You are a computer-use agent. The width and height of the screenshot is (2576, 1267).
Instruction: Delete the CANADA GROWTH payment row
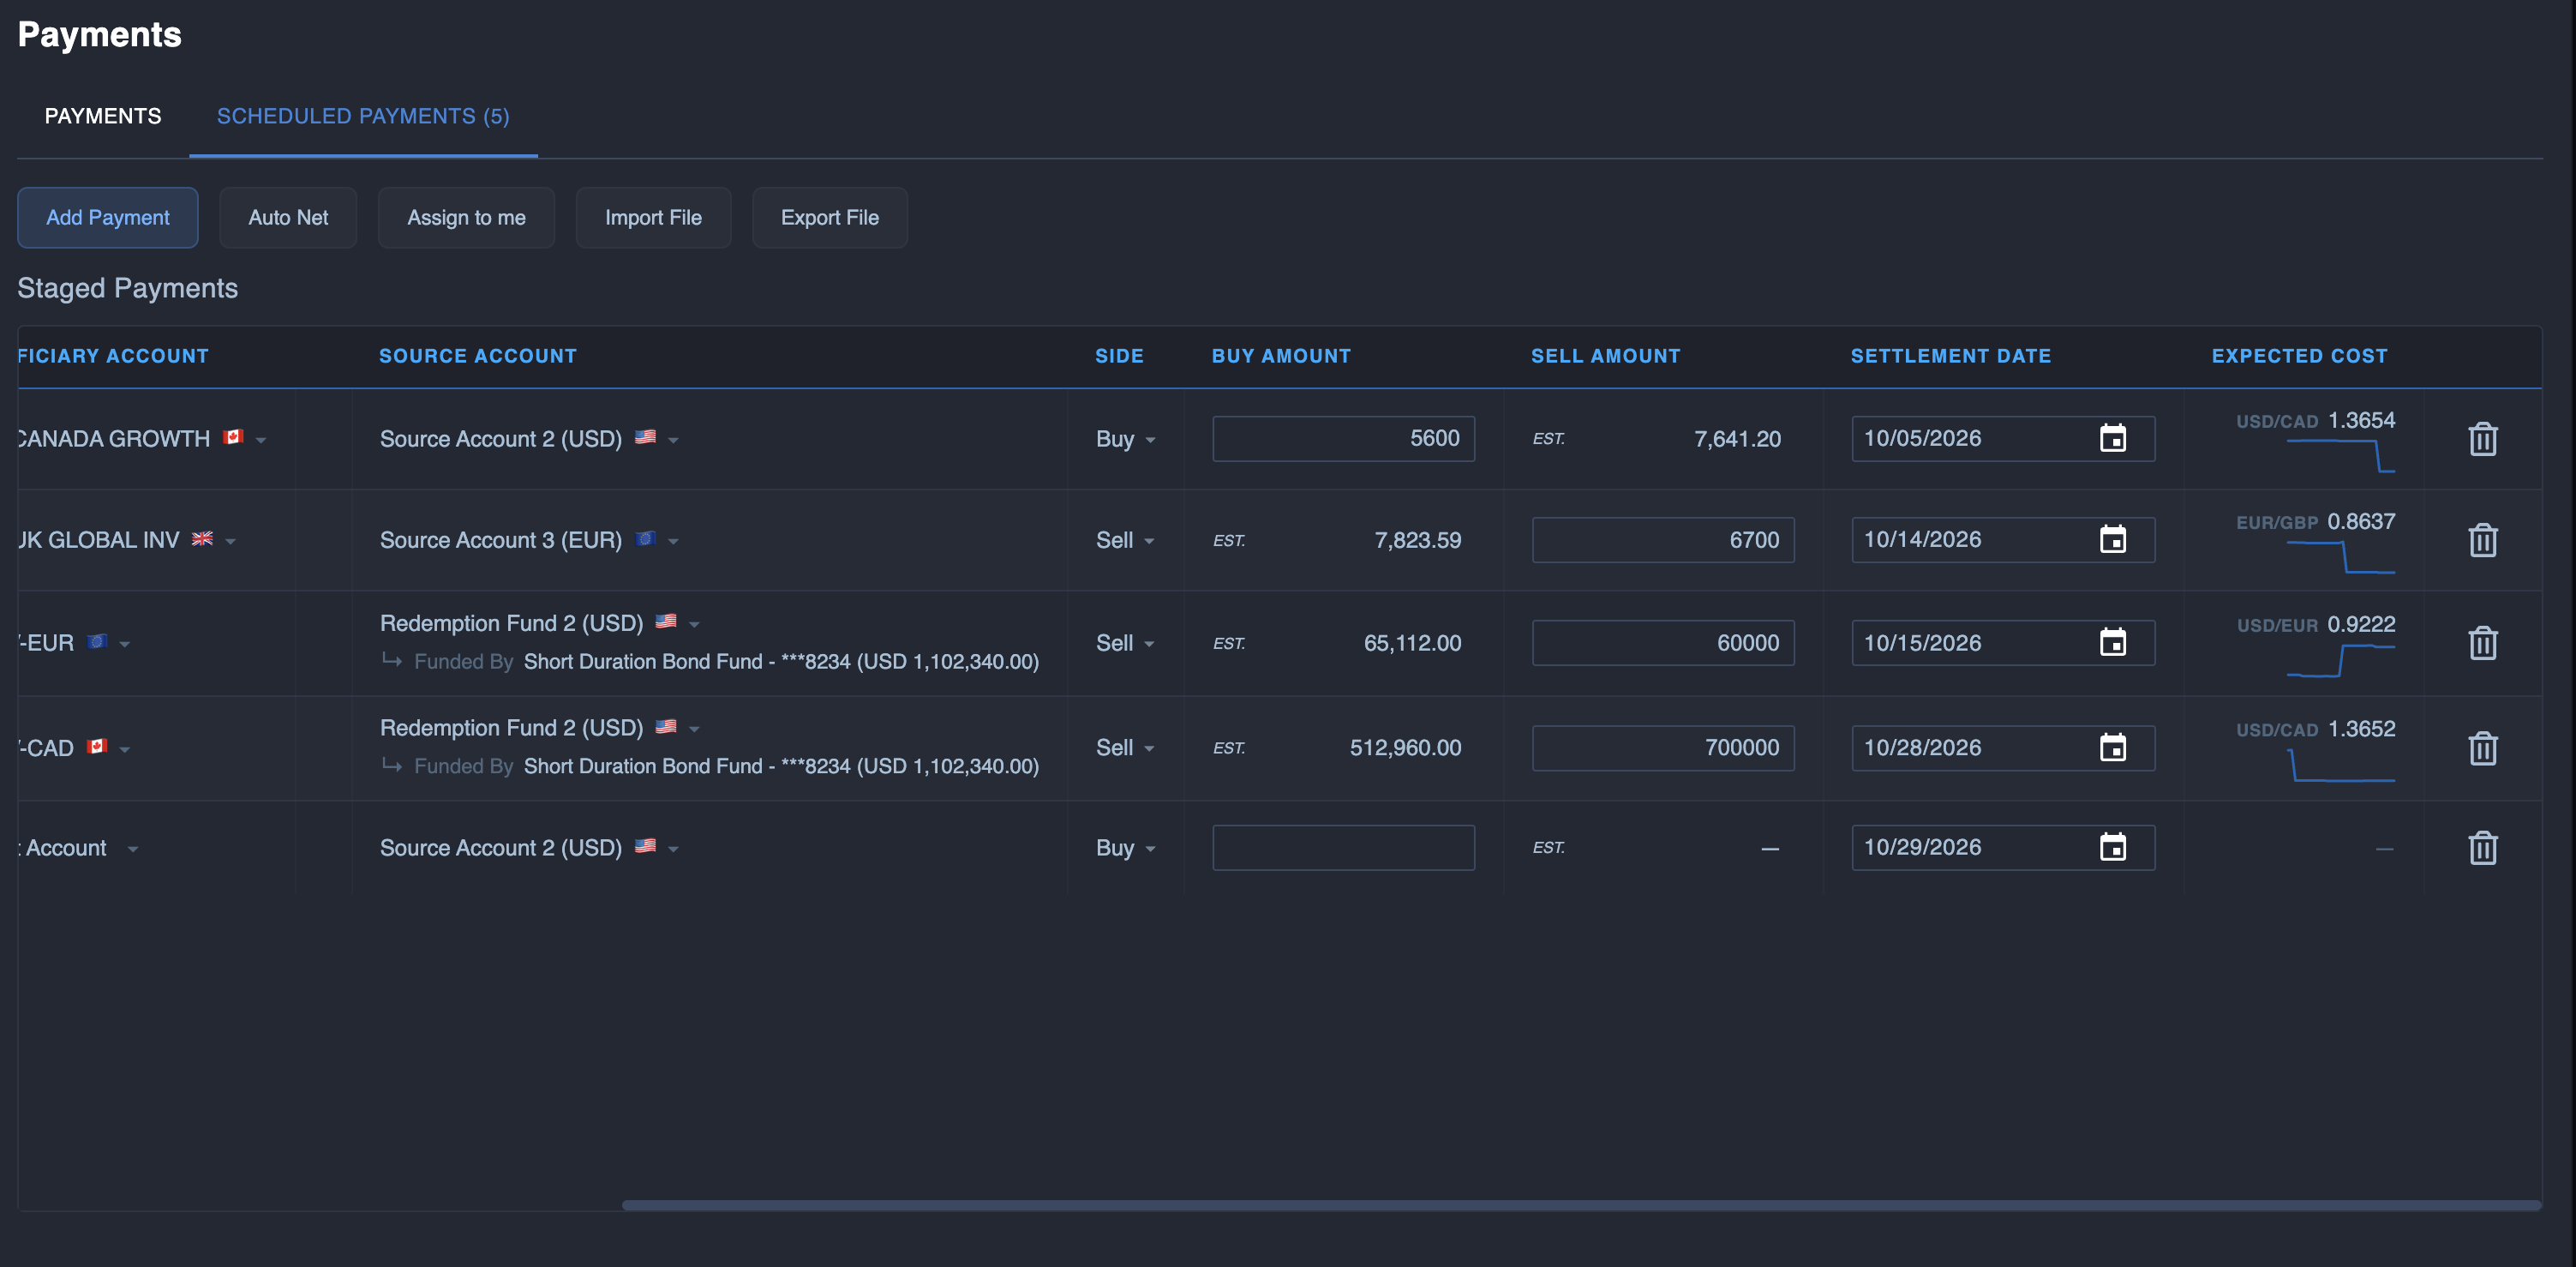tap(2482, 439)
